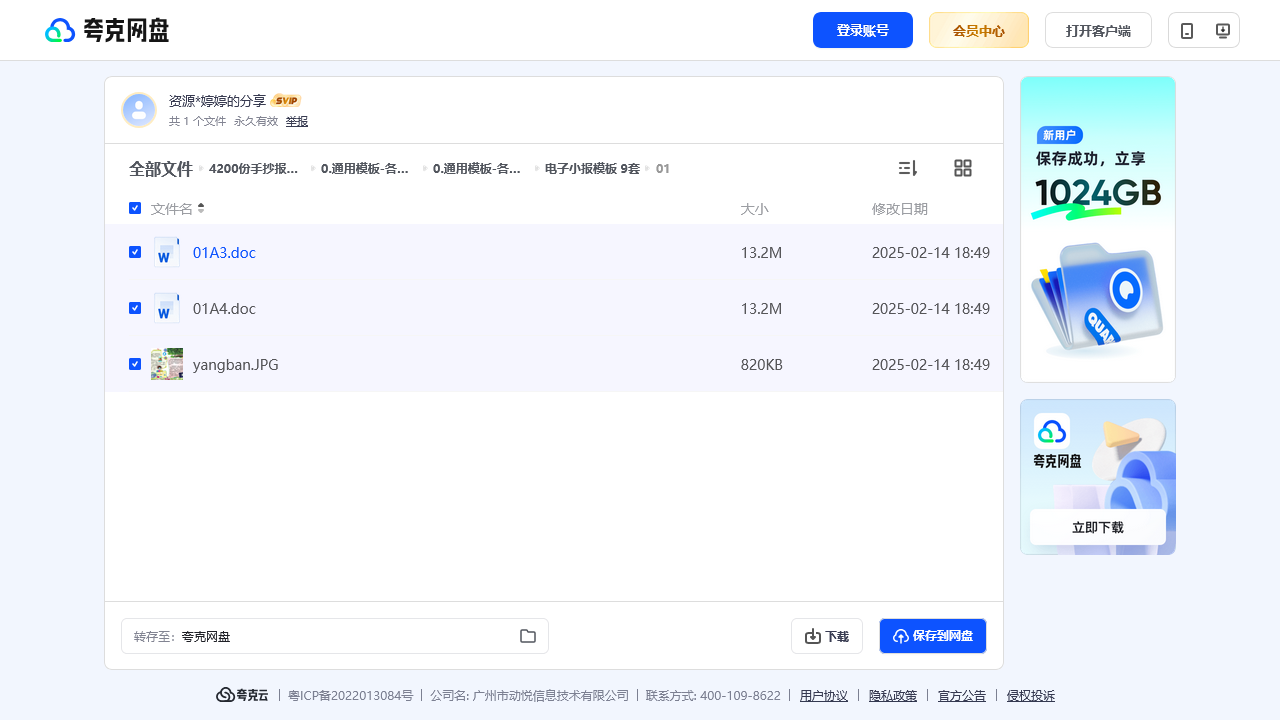Toggle the select-all checkbox in header
This screenshot has width=1280, height=720.
pos(135,208)
